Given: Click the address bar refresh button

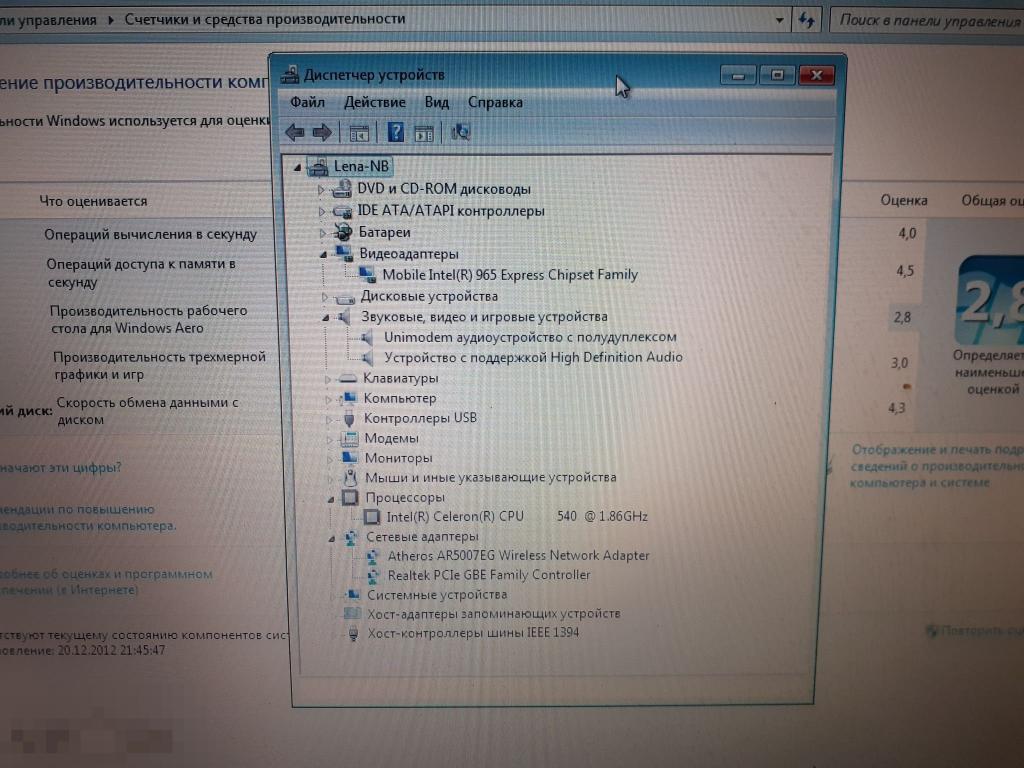Looking at the screenshot, I should pyautogui.click(x=807, y=21).
